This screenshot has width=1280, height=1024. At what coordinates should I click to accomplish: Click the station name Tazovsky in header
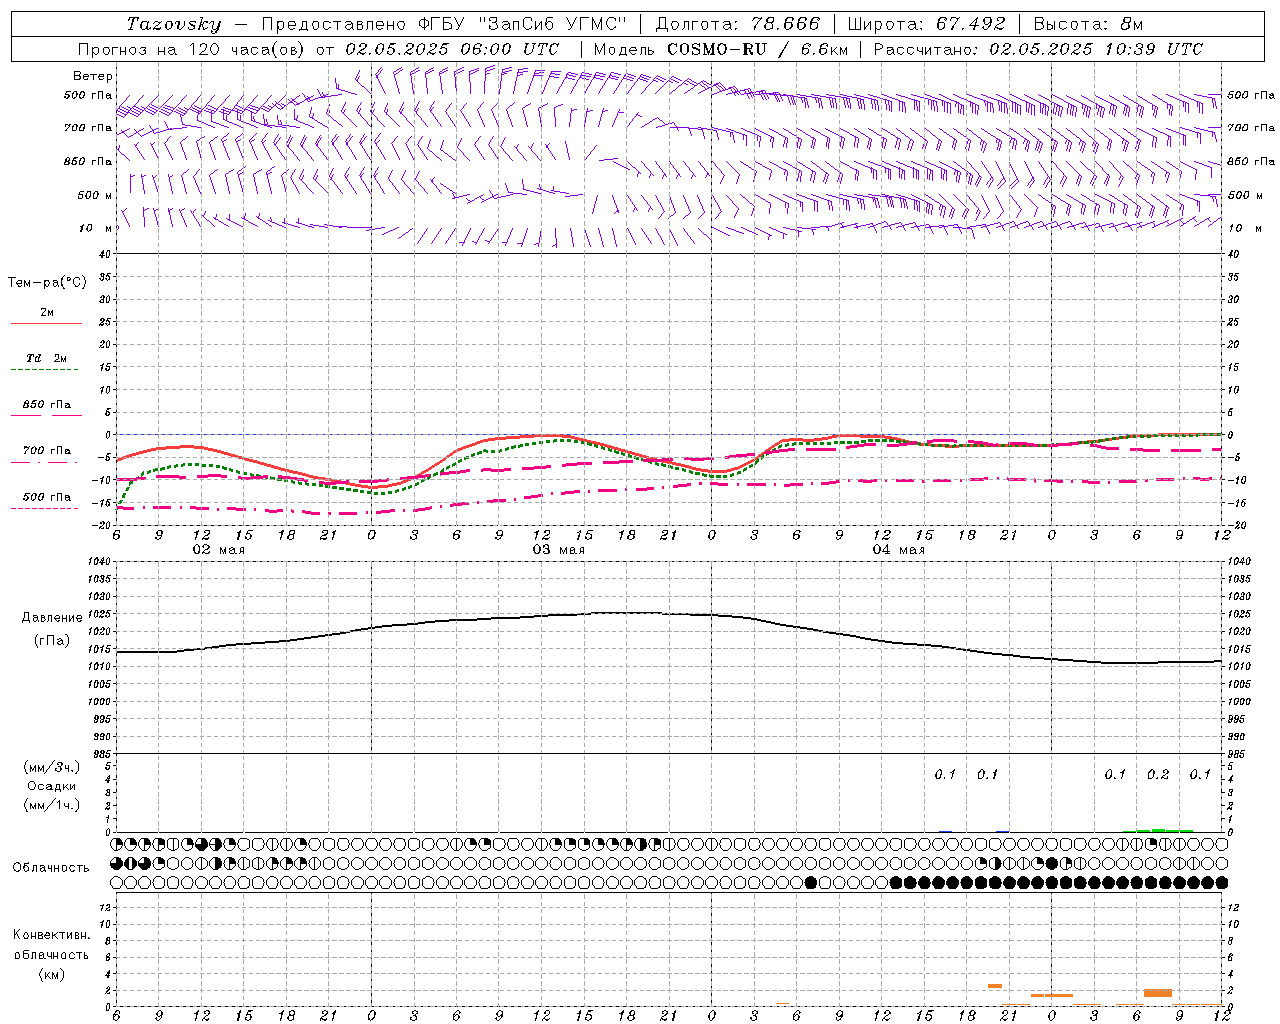tap(174, 24)
